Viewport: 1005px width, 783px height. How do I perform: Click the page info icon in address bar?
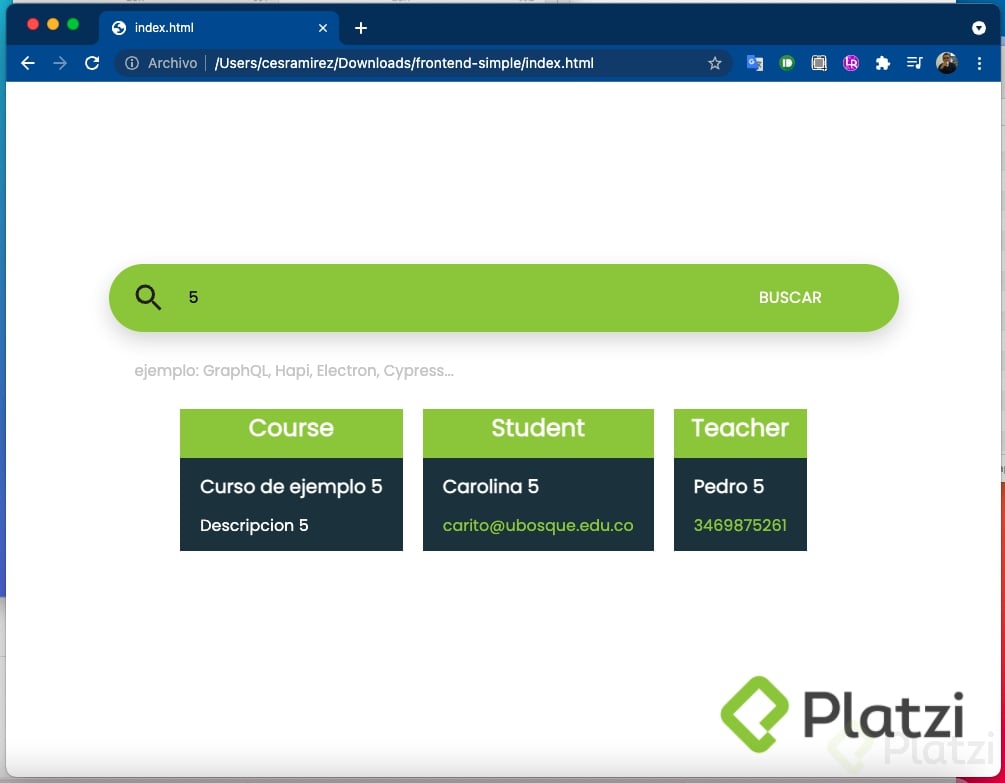pyautogui.click(x=131, y=63)
